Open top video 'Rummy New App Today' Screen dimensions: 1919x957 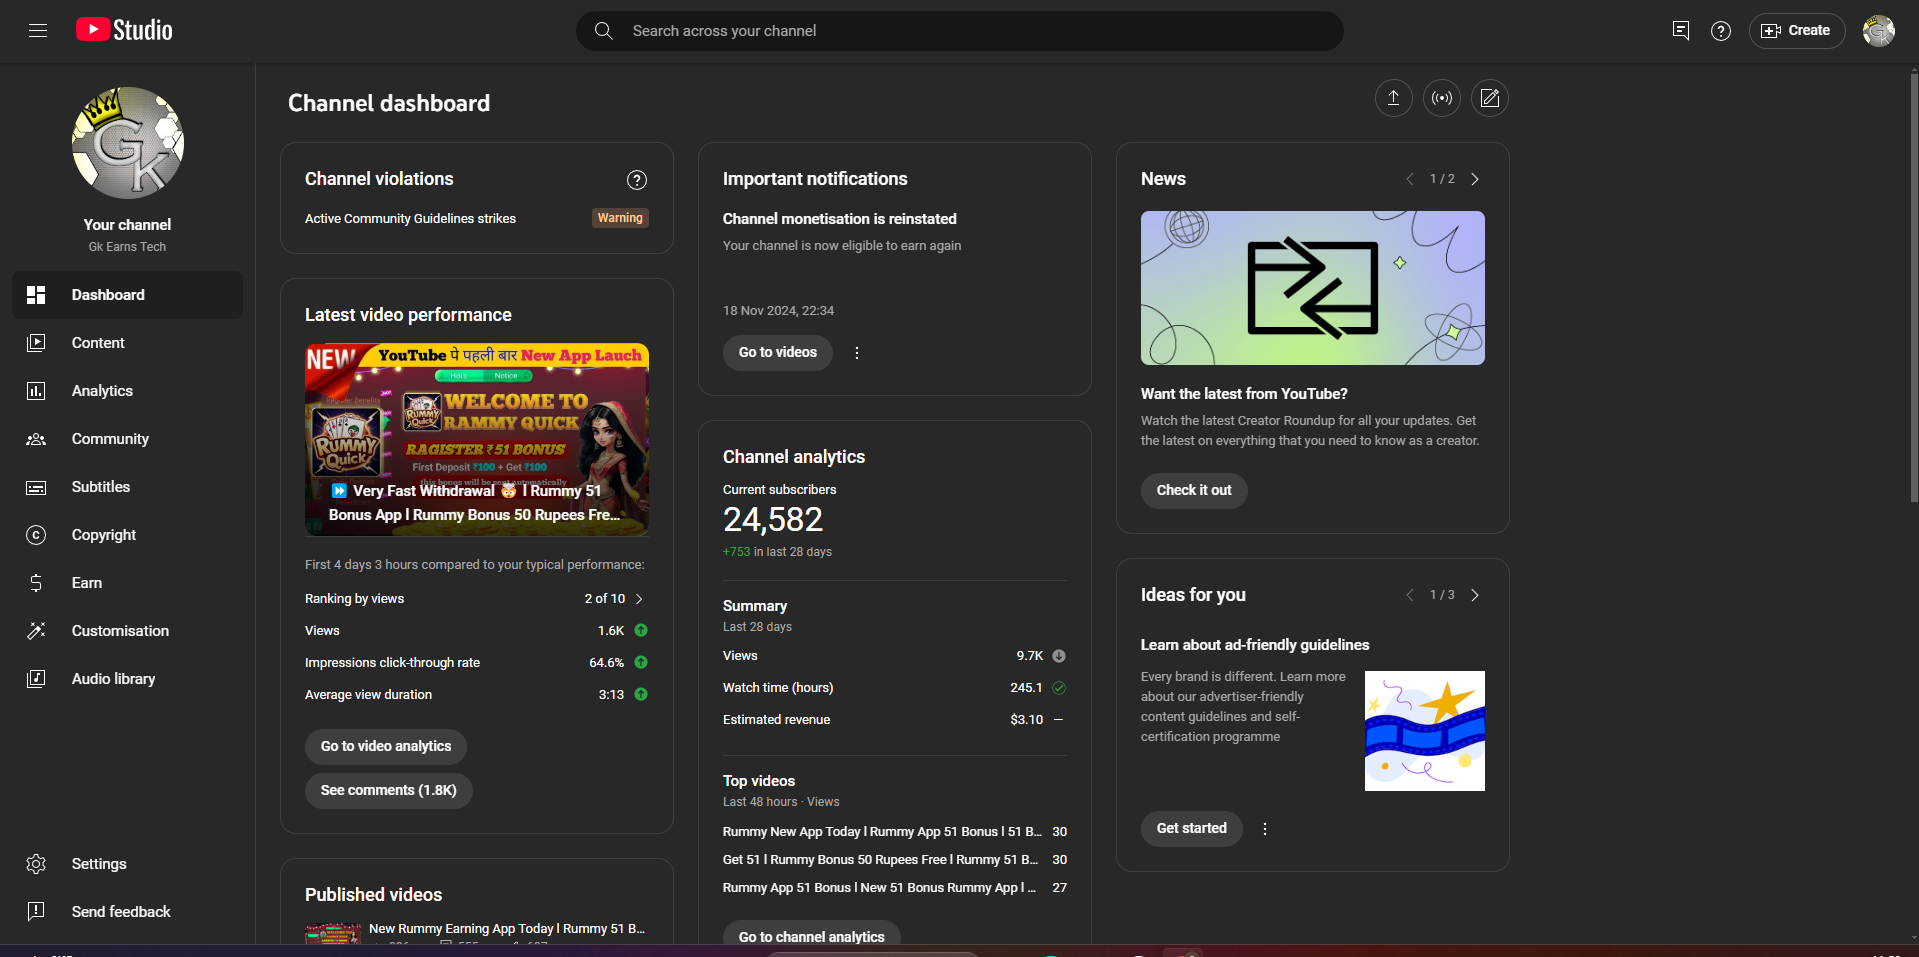click(882, 832)
